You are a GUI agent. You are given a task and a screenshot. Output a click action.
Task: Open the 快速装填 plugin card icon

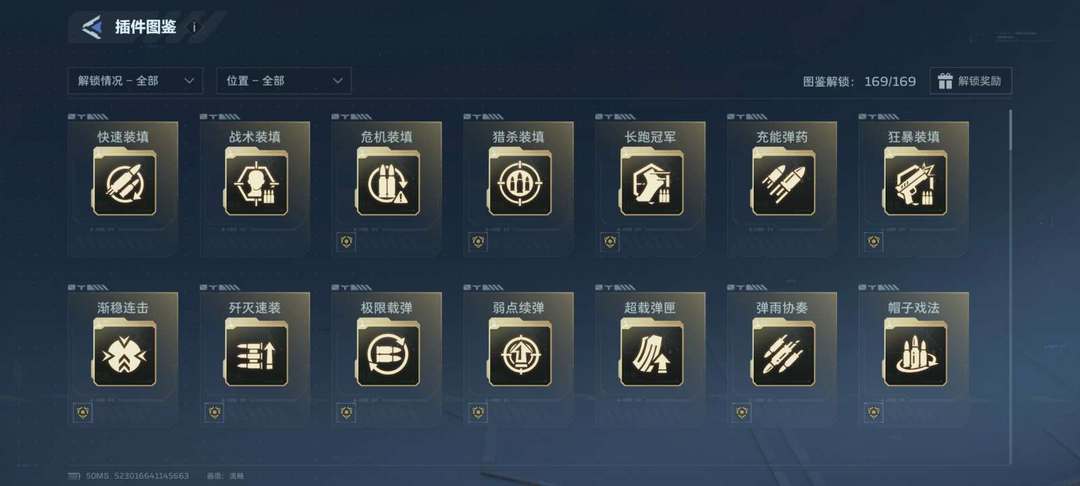click(125, 184)
